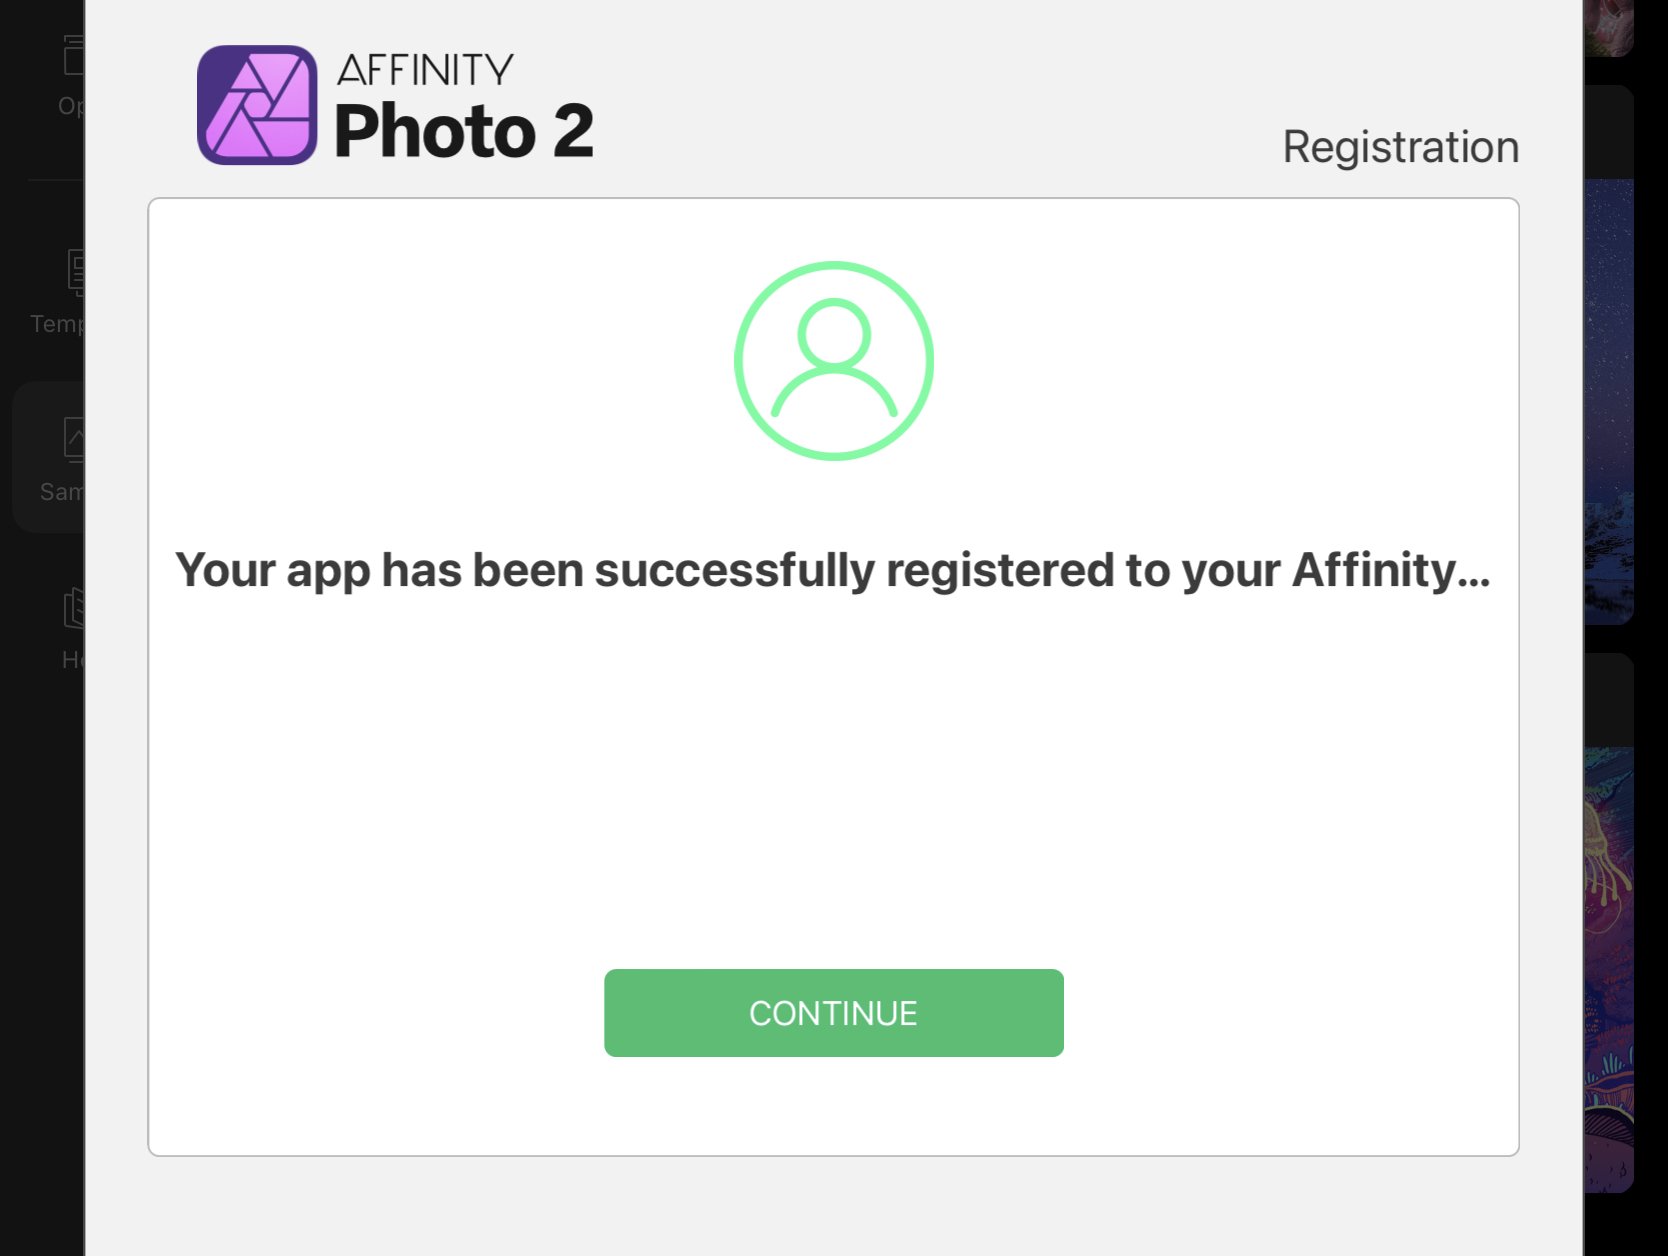Click the dark header above the jellyfish thumbnail
The height and width of the screenshot is (1256, 1668).
point(1609,700)
